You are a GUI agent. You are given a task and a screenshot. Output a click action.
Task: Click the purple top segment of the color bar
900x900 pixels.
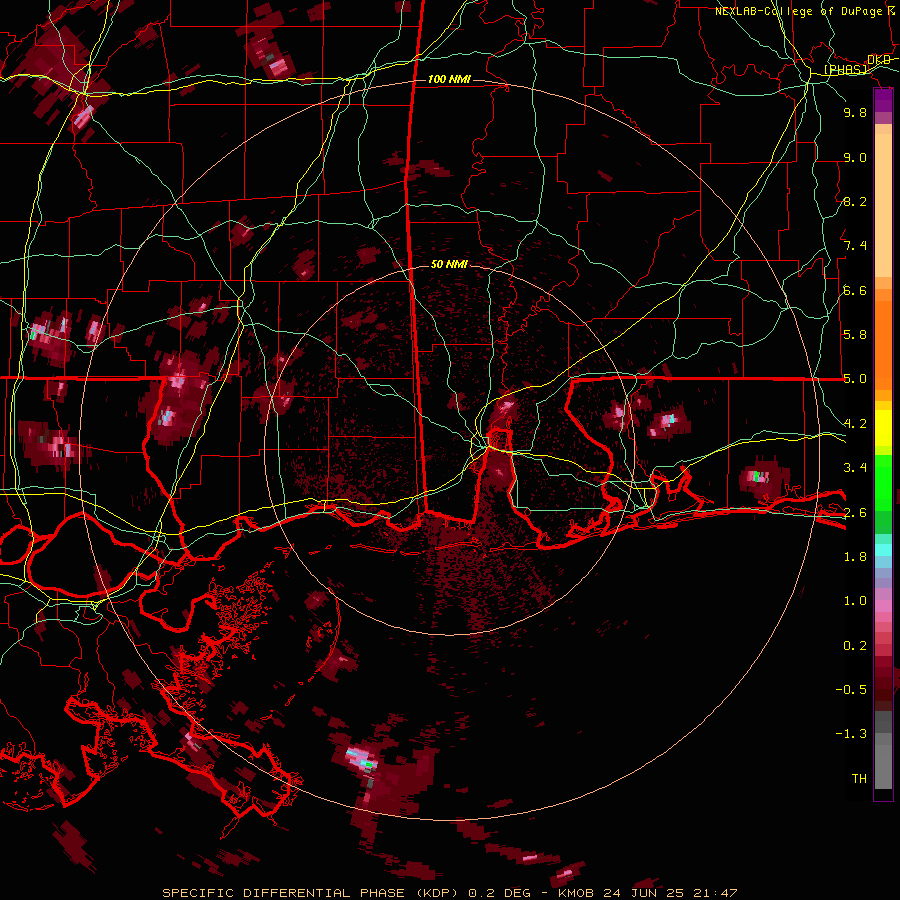click(883, 100)
